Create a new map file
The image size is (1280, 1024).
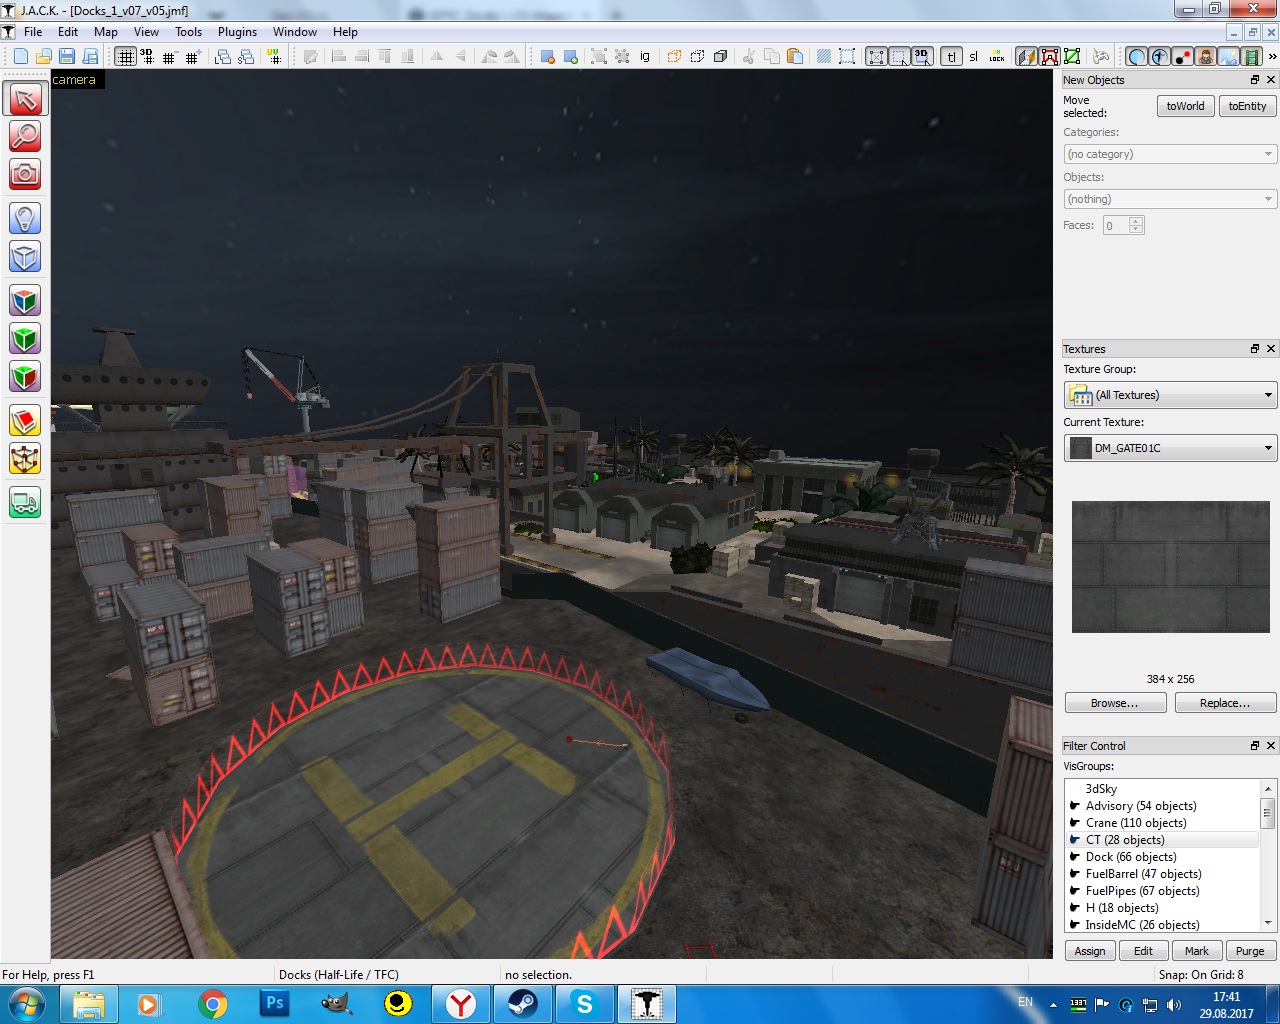pos(20,57)
